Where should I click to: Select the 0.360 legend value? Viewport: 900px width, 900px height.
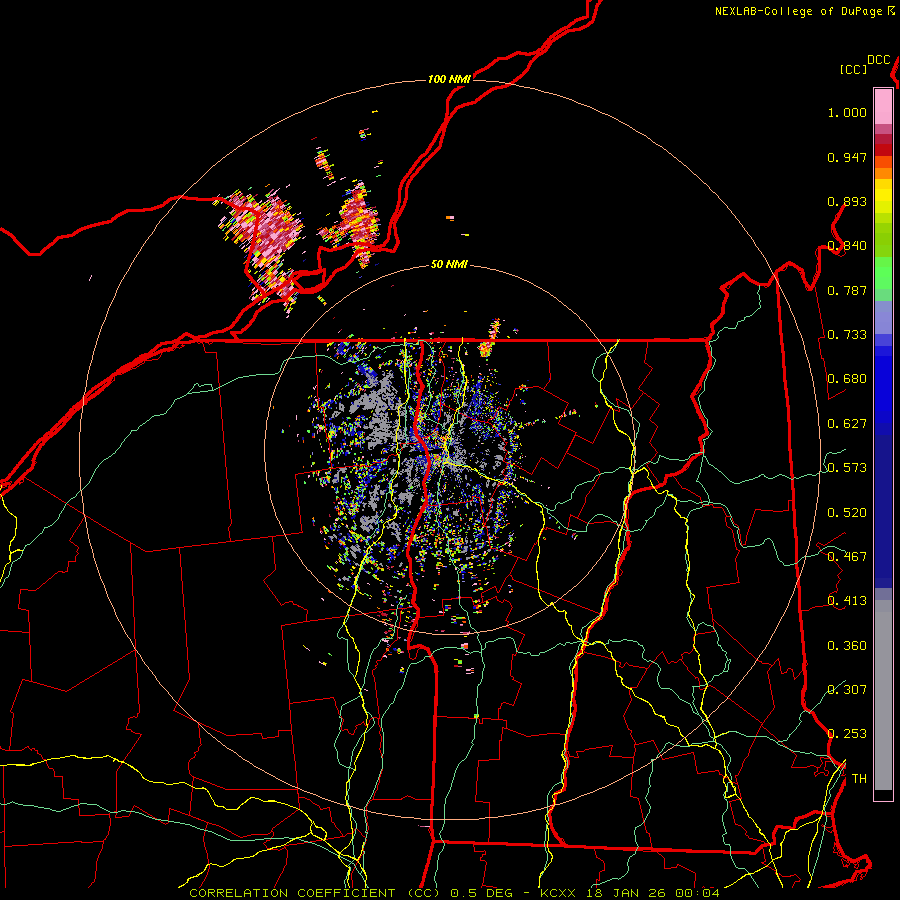[x=847, y=646]
